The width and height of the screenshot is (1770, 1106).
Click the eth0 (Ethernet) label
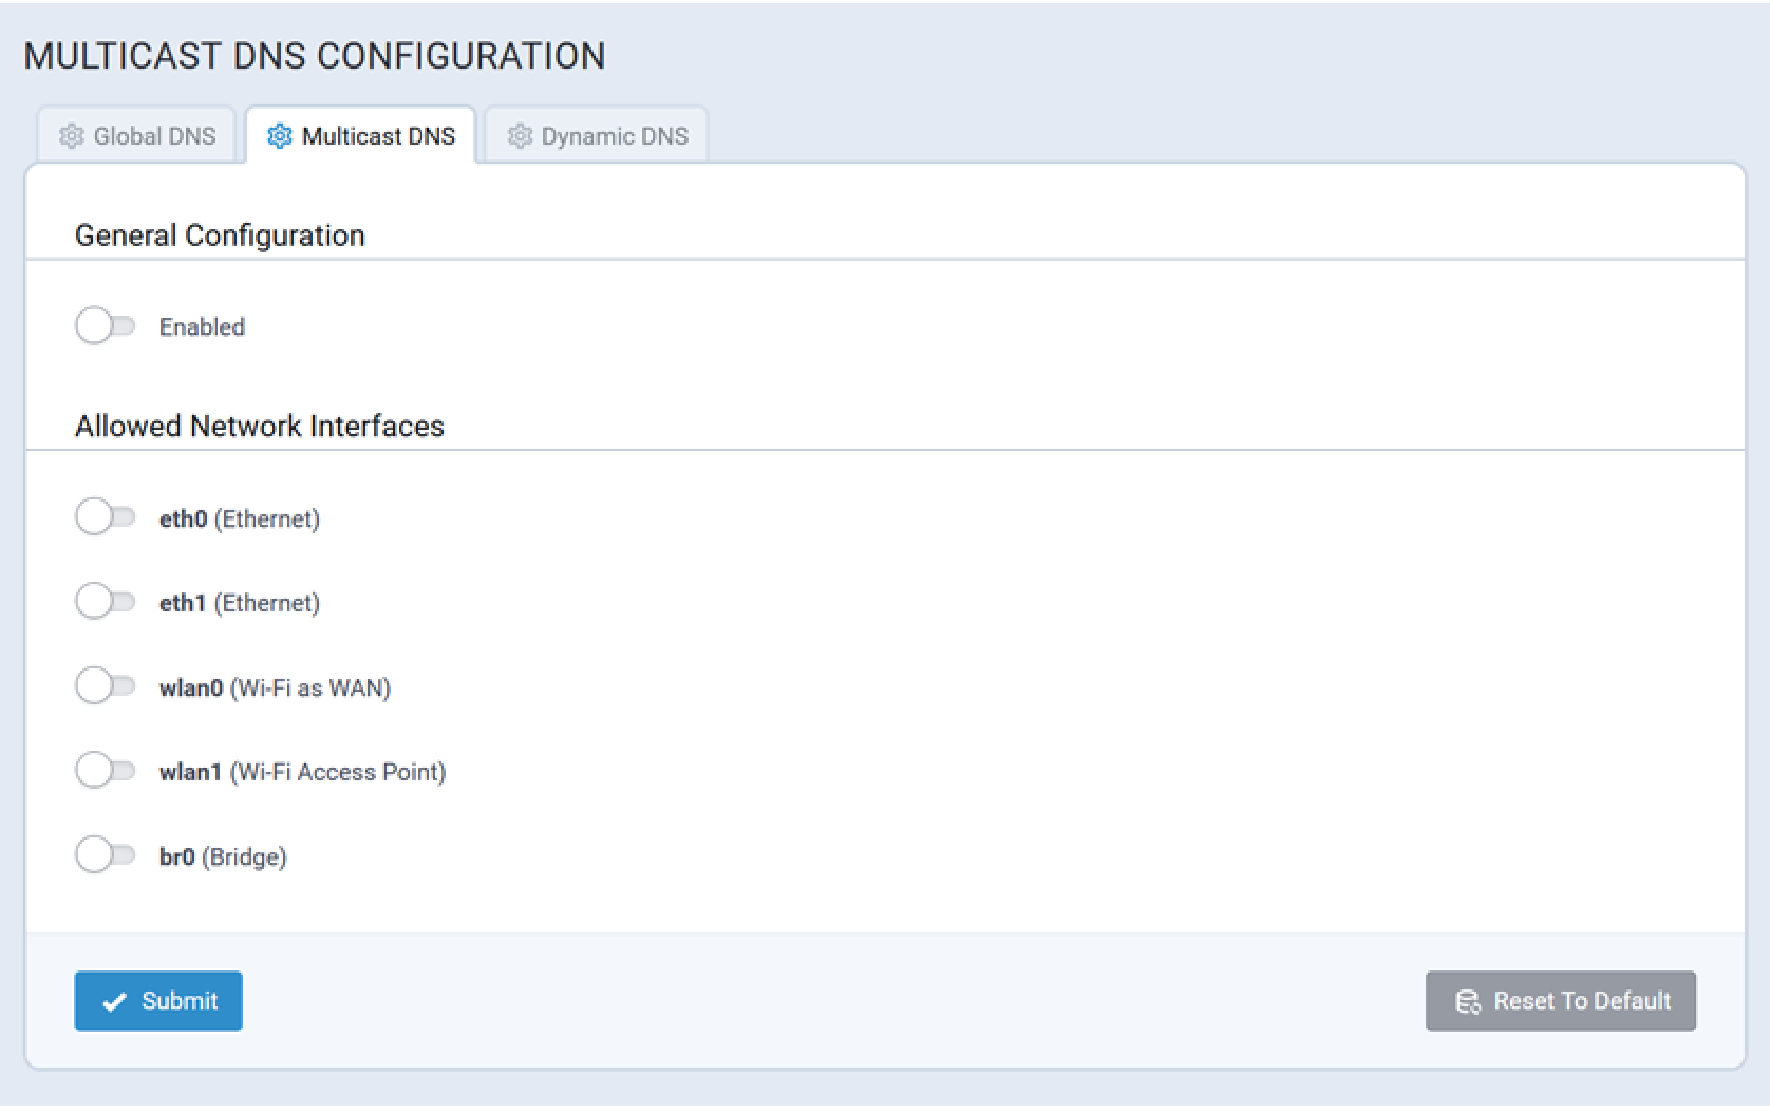240,519
